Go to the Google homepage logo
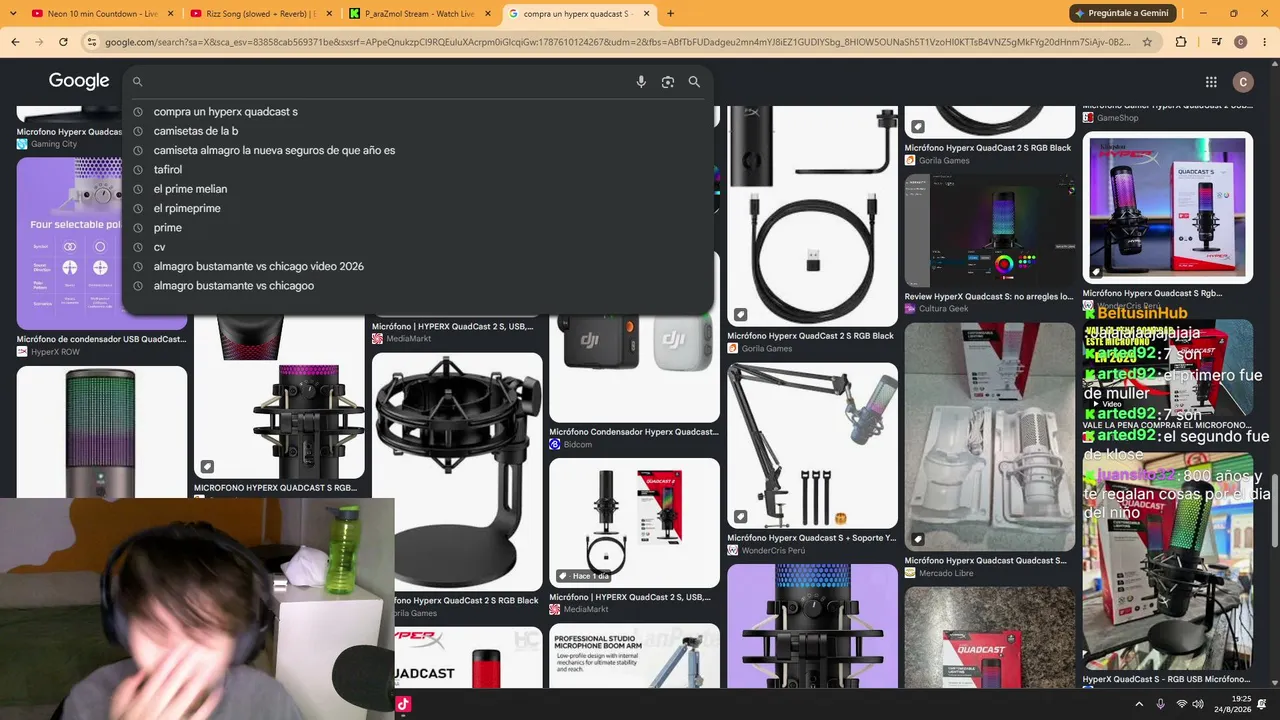This screenshot has width=1280, height=720. [x=79, y=81]
